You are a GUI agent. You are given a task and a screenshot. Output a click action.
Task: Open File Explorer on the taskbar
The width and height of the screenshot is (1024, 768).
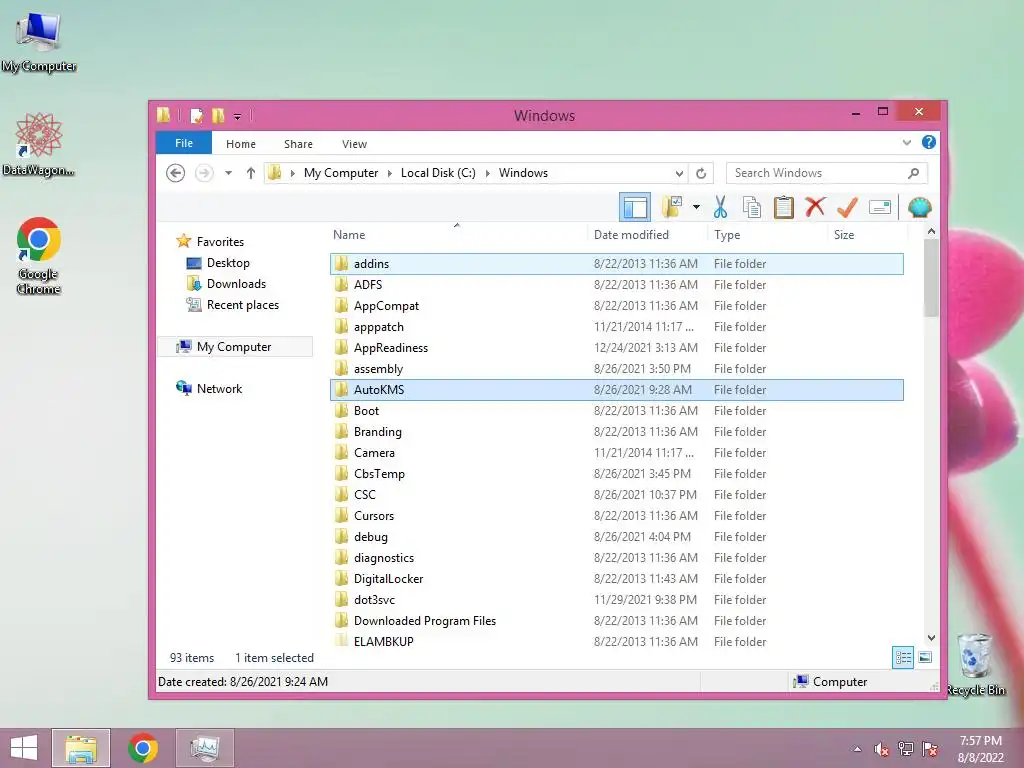[81, 748]
